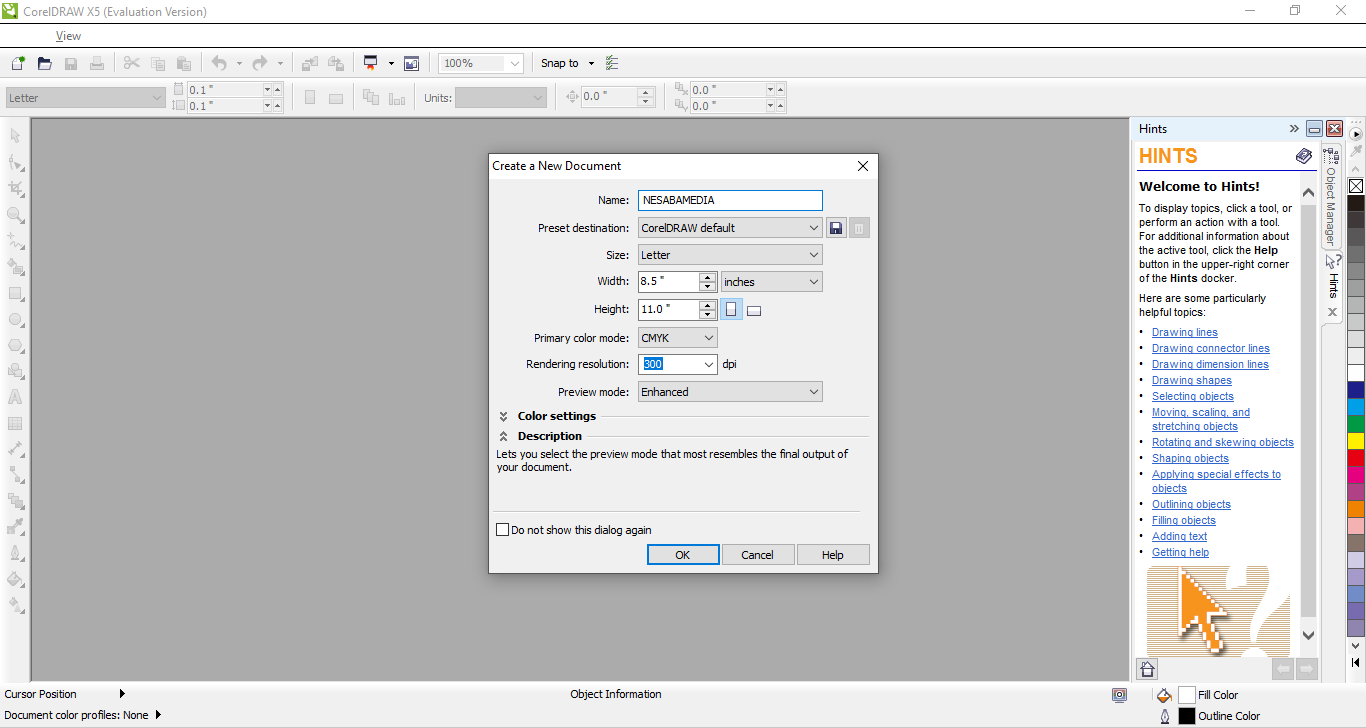Open the Hints help book icon
Screen dimensions: 1366x728
(x=1304, y=156)
